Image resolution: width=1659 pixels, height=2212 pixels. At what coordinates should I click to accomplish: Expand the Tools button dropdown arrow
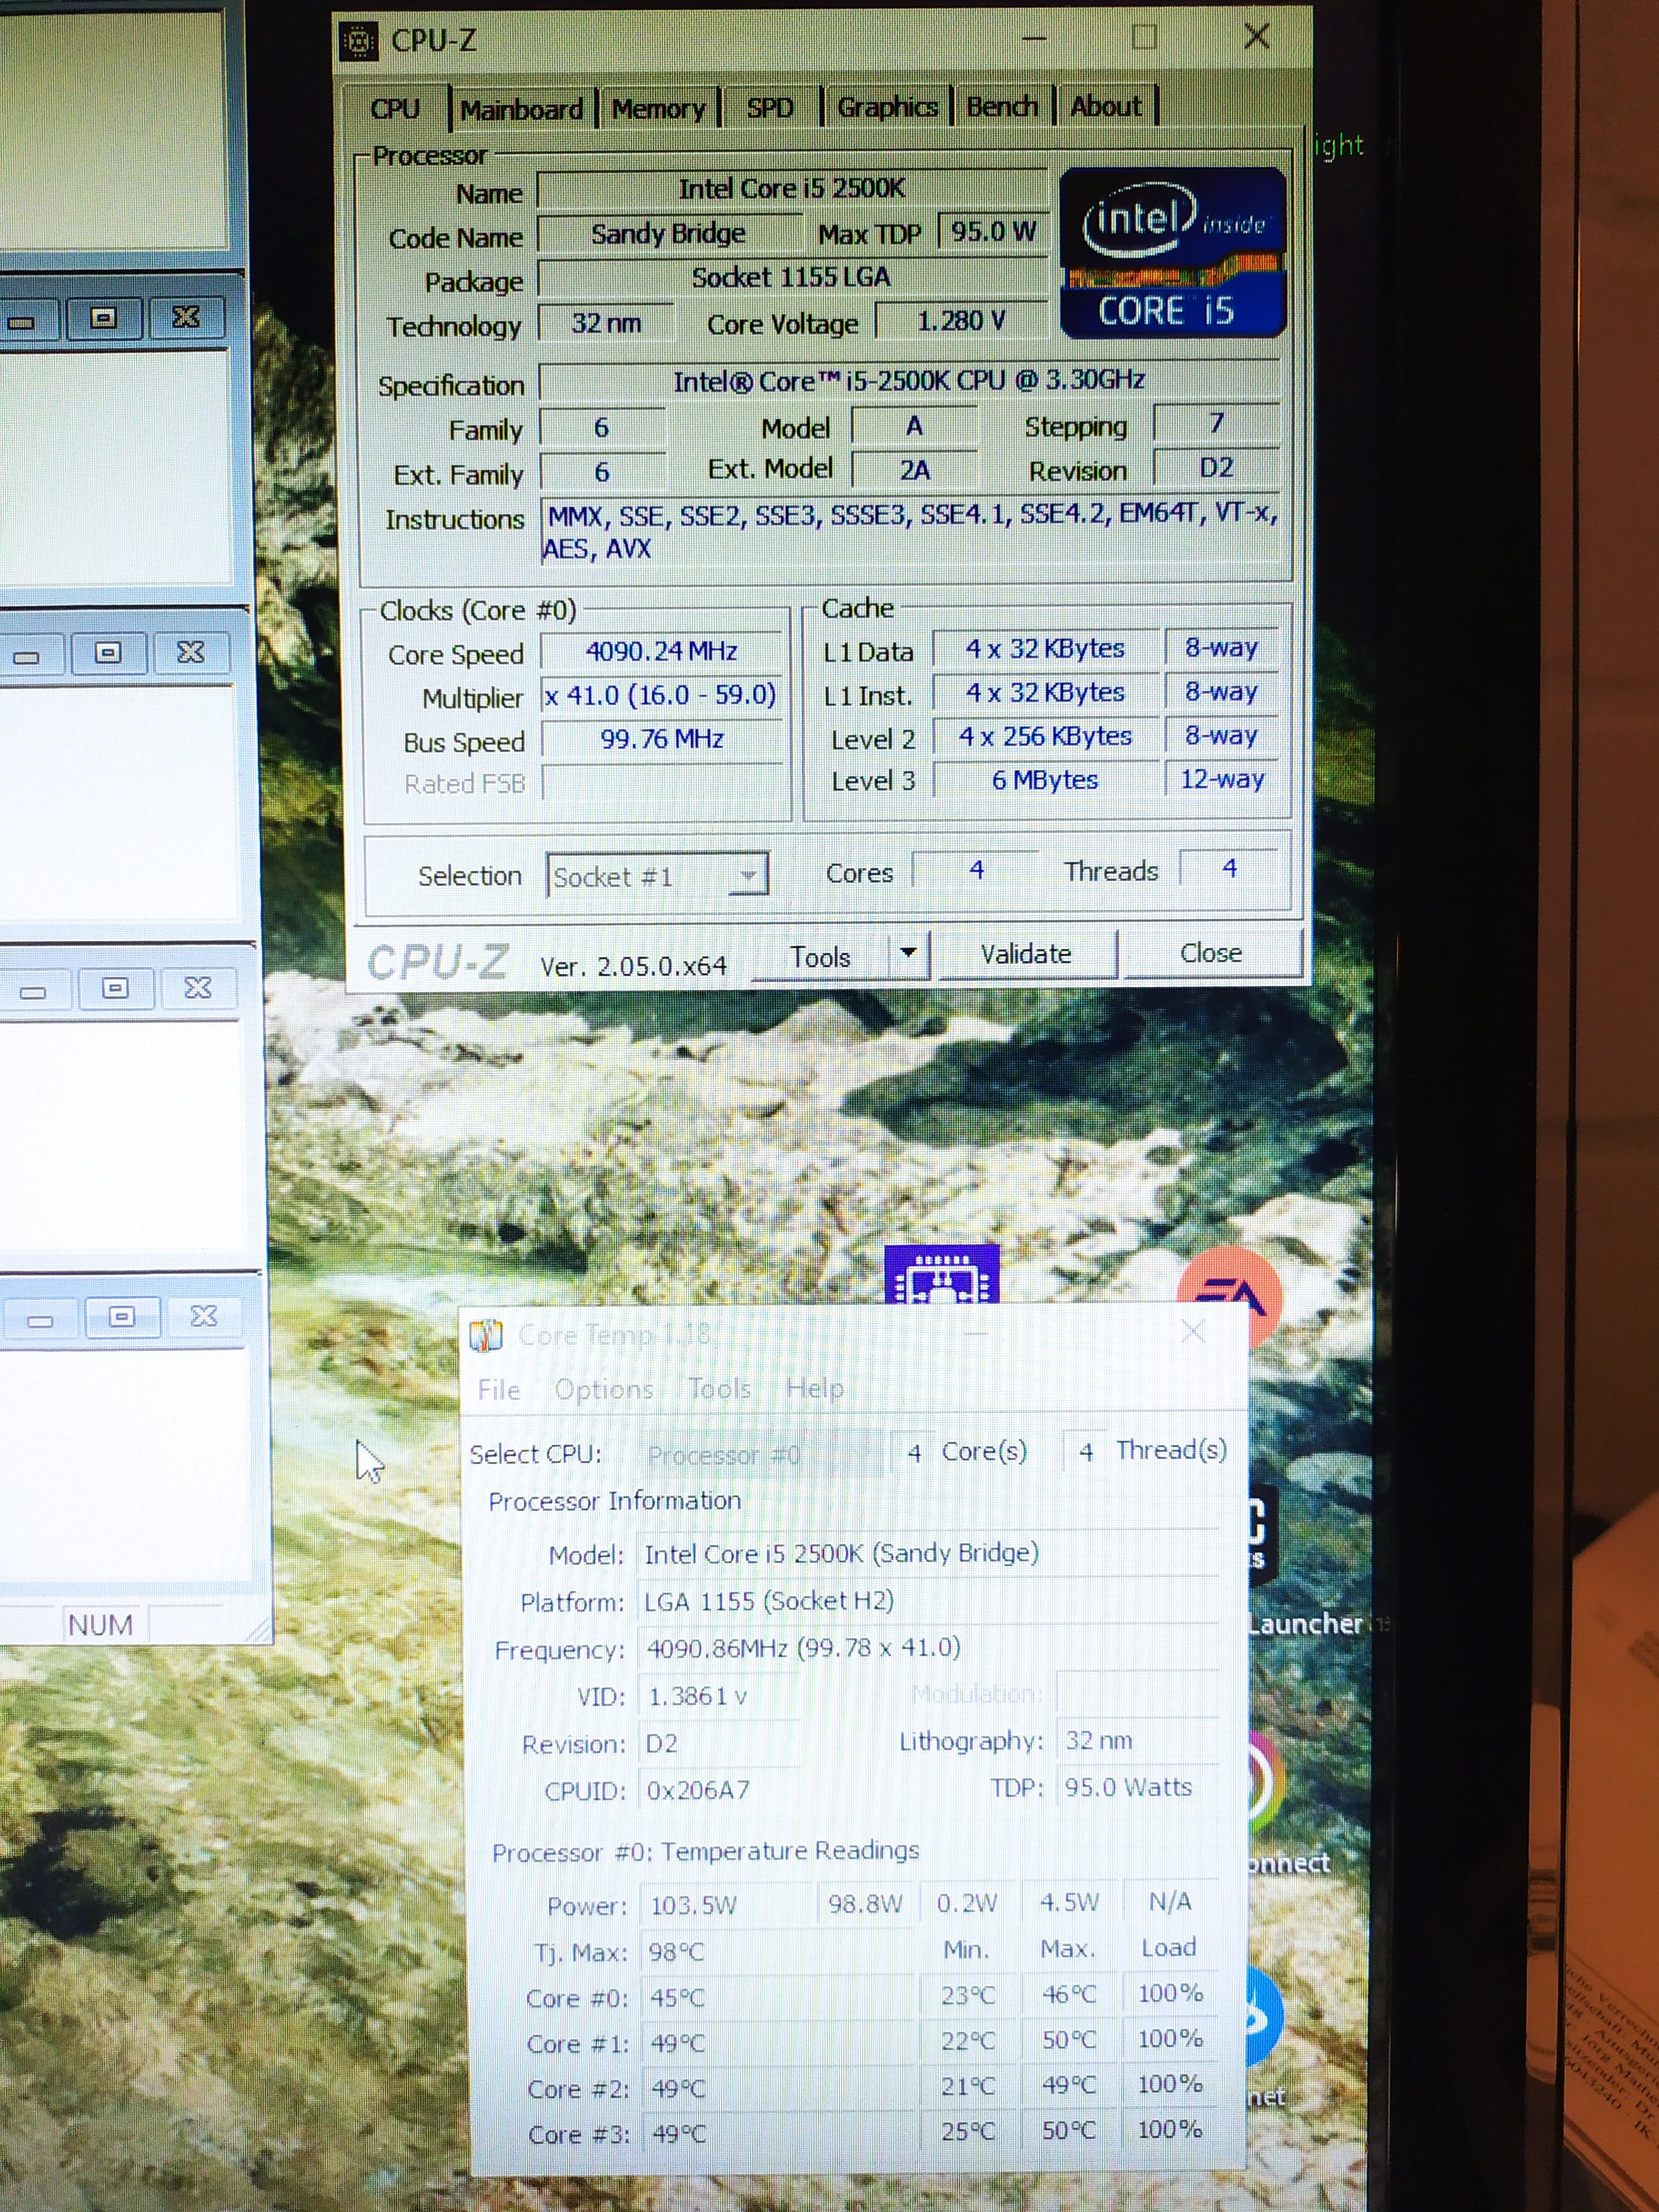908,953
